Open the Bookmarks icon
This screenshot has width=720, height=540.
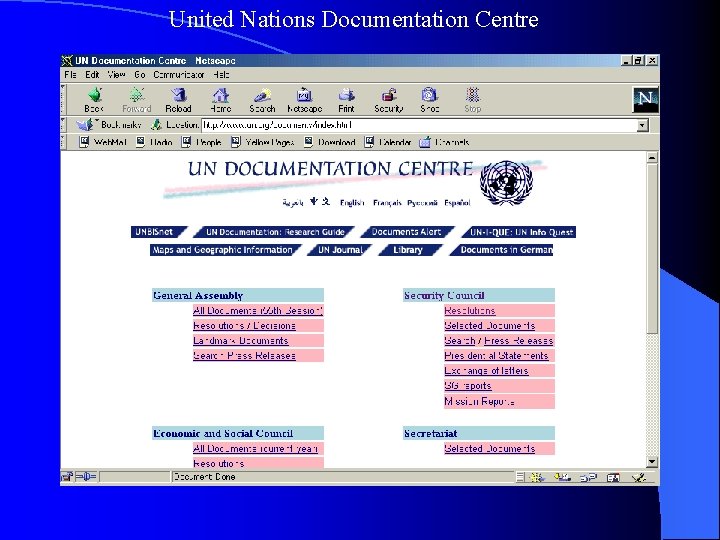[x=84, y=124]
